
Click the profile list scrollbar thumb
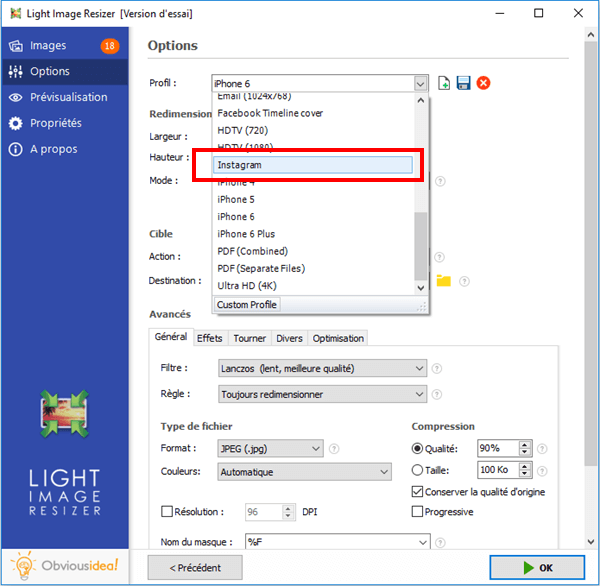(421, 246)
